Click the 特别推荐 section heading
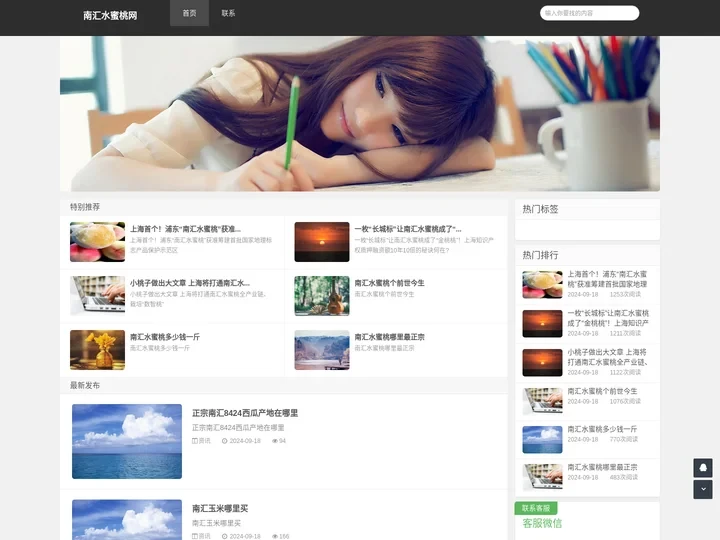720x540 pixels. tap(85, 207)
